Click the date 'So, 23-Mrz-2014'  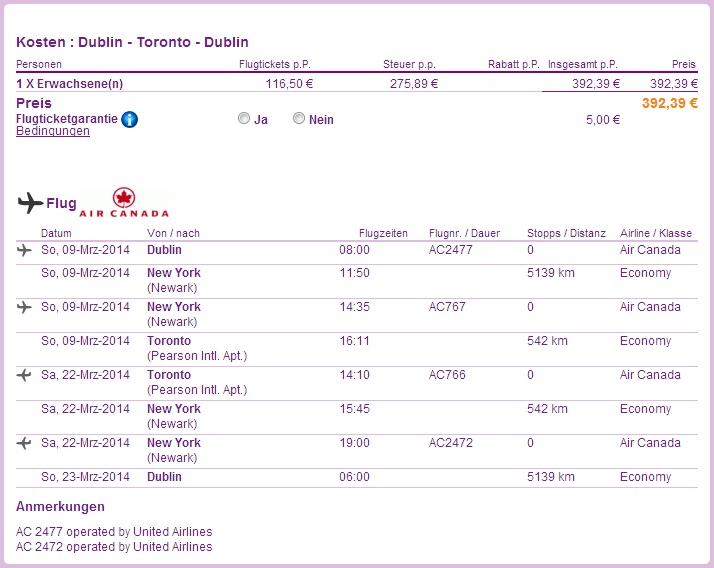86,477
